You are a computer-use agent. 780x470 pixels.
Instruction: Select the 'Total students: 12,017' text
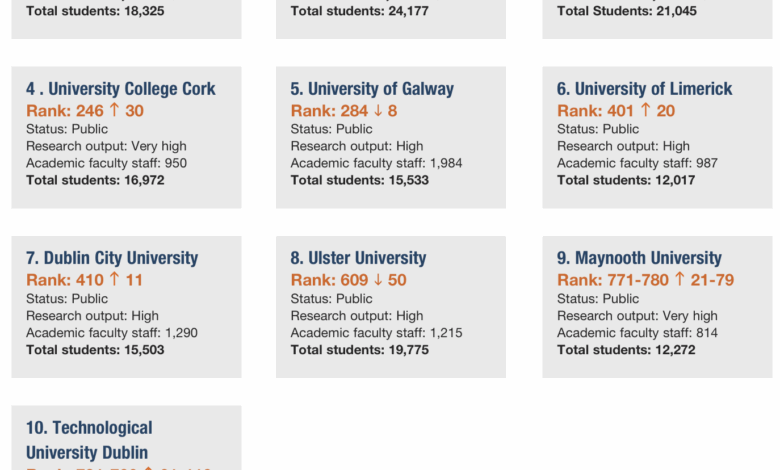[626, 180]
